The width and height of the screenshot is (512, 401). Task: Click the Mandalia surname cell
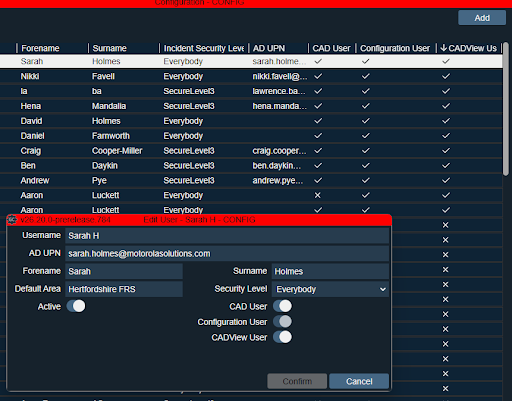click(109, 106)
